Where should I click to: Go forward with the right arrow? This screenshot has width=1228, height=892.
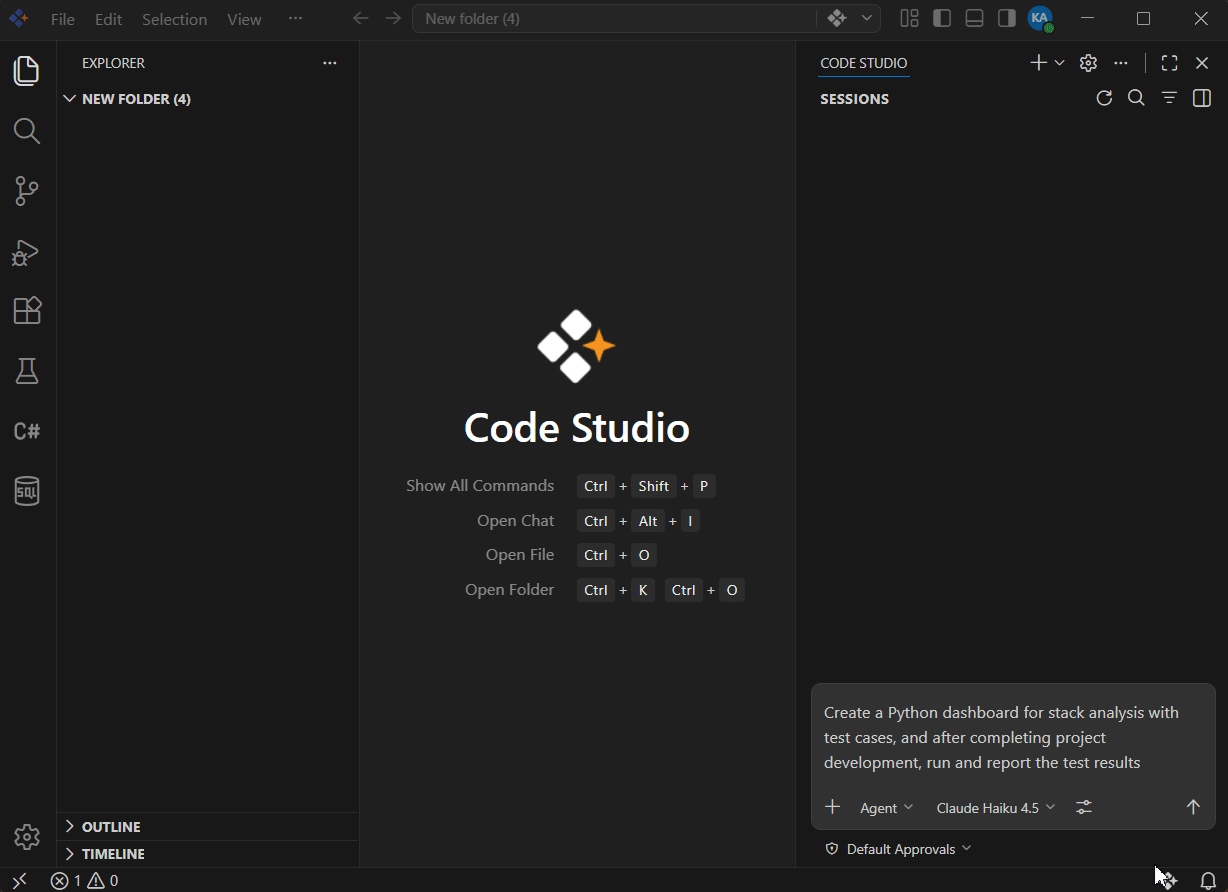[393, 18]
